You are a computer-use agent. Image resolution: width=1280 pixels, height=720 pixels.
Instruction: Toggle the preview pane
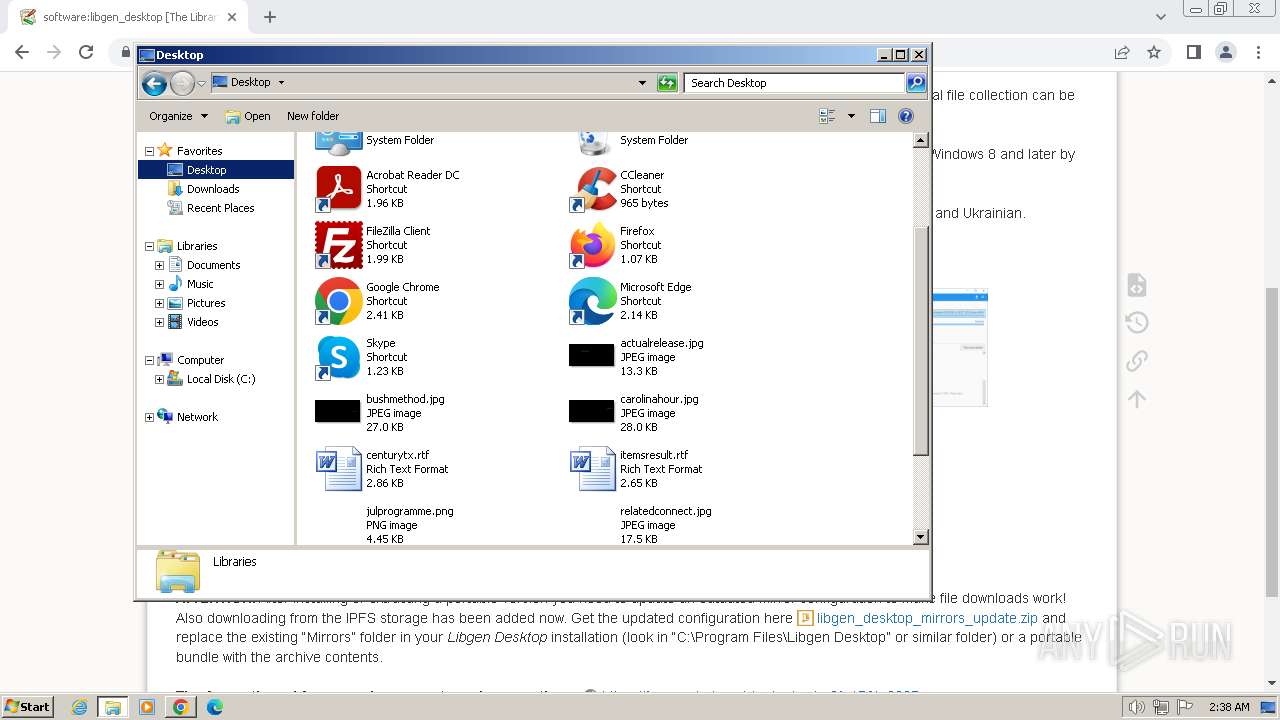(x=878, y=116)
